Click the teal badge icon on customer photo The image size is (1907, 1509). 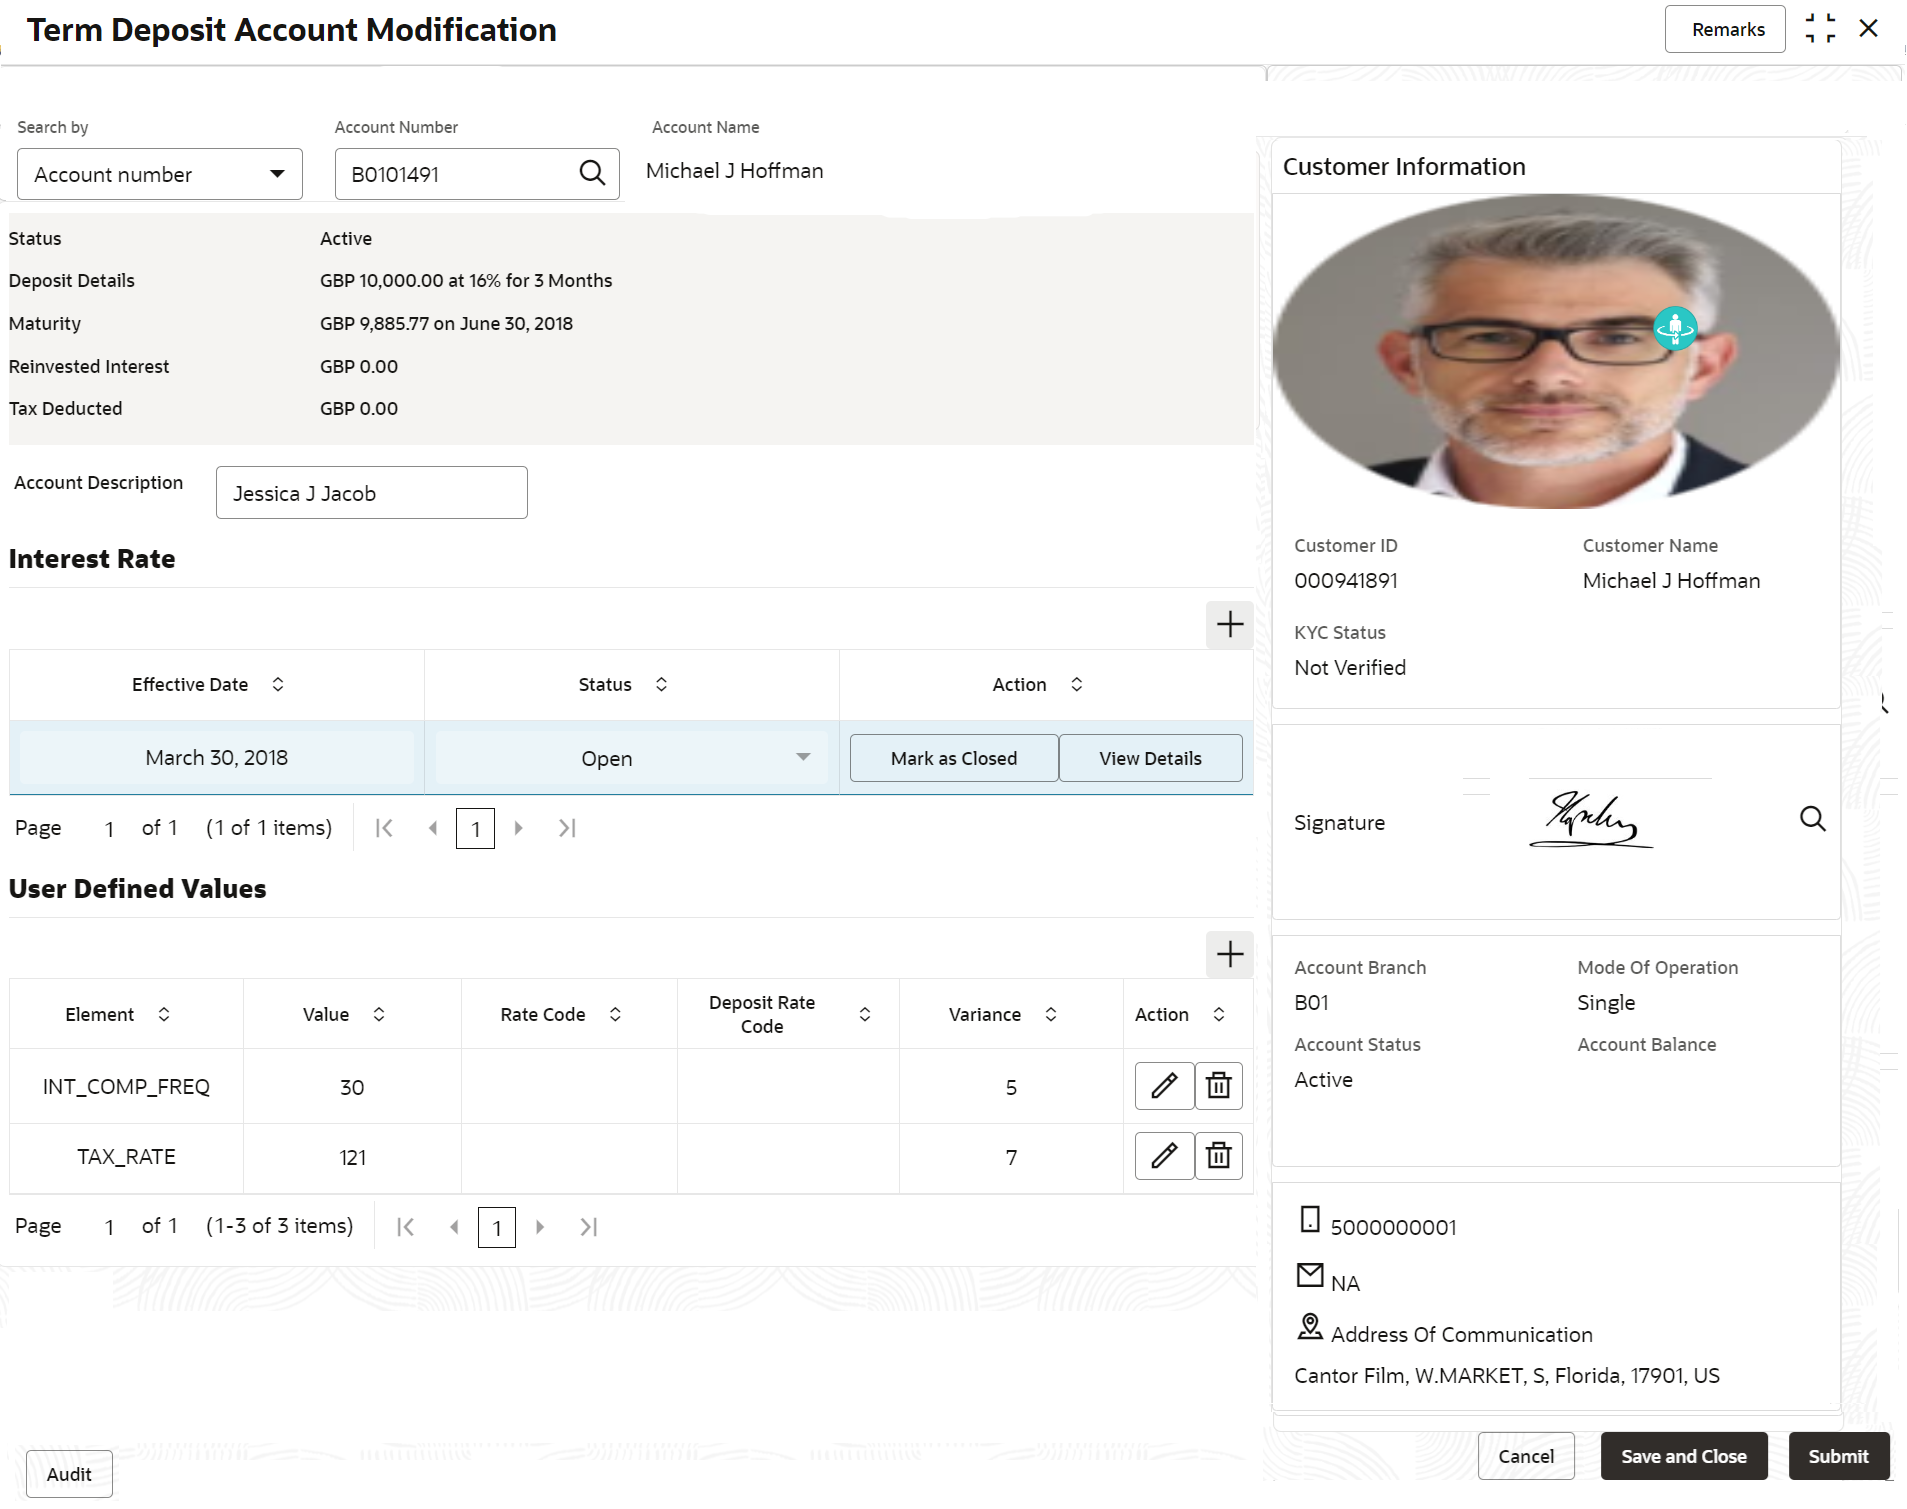pos(1675,328)
